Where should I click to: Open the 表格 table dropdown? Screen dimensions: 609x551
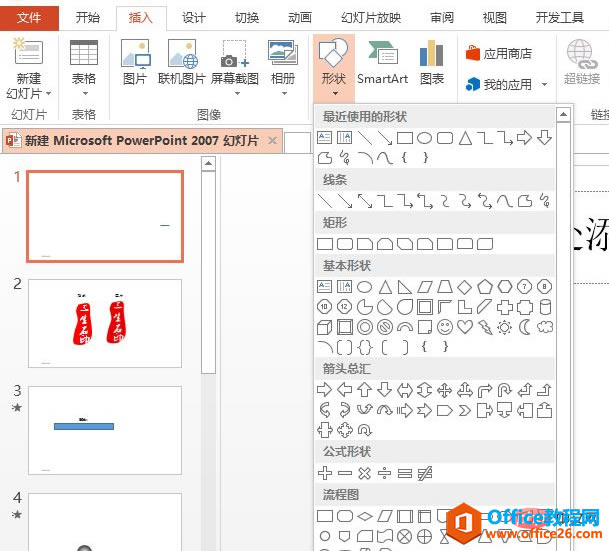(84, 68)
